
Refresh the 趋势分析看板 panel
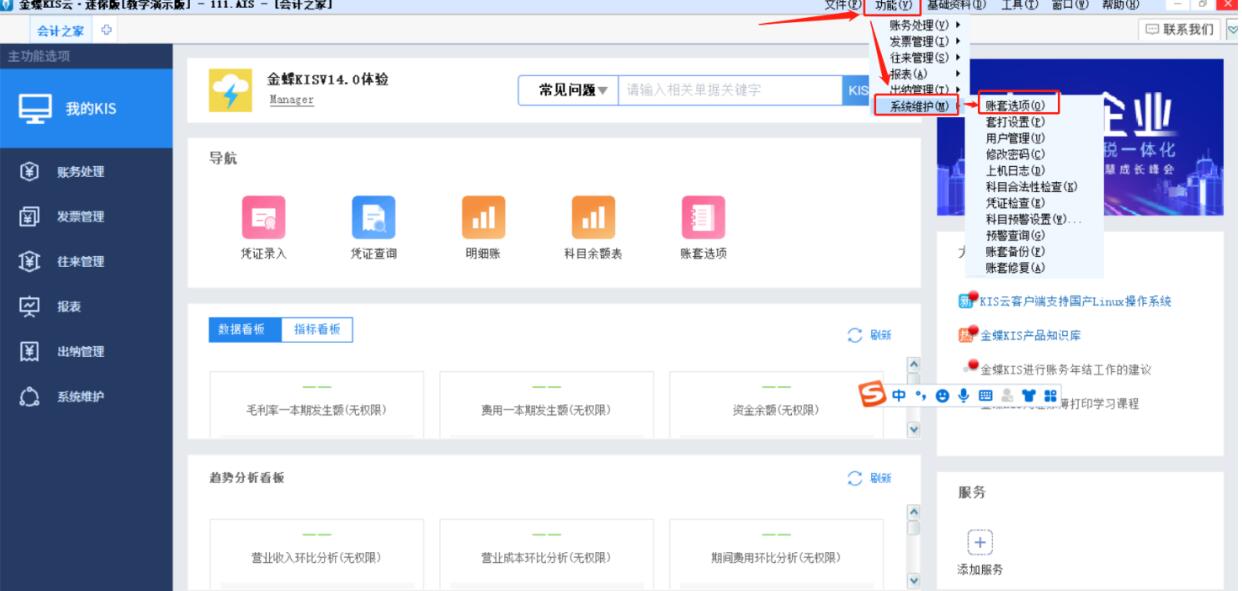click(x=869, y=478)
